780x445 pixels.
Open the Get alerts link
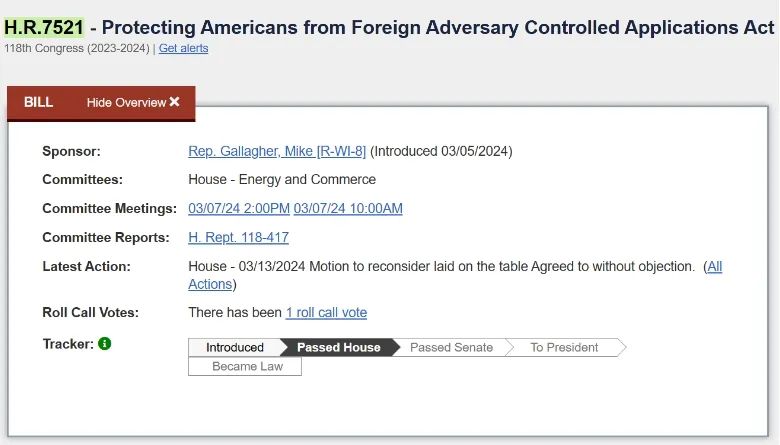pyautogui.click(x=184, y=48)
